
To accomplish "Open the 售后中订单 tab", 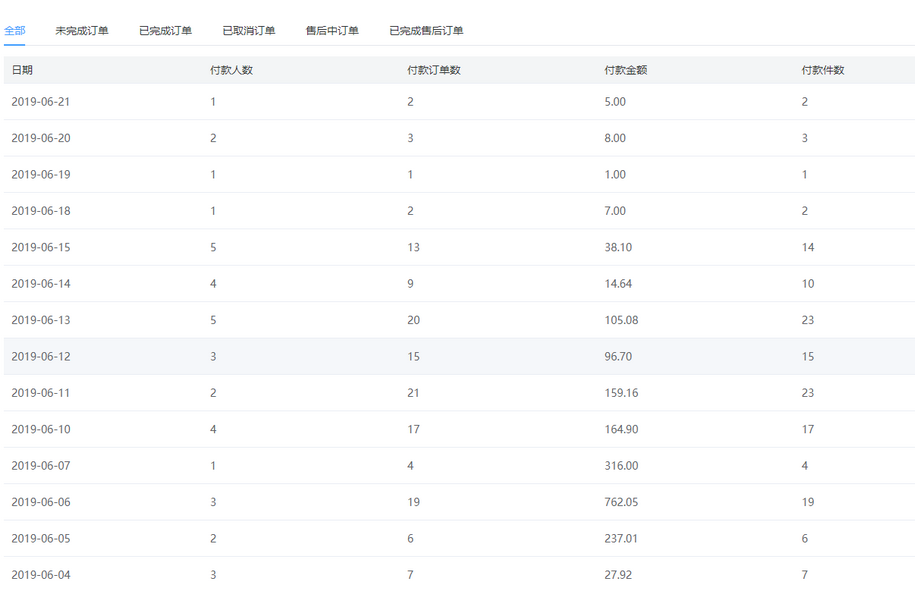I will coord(332,31).
